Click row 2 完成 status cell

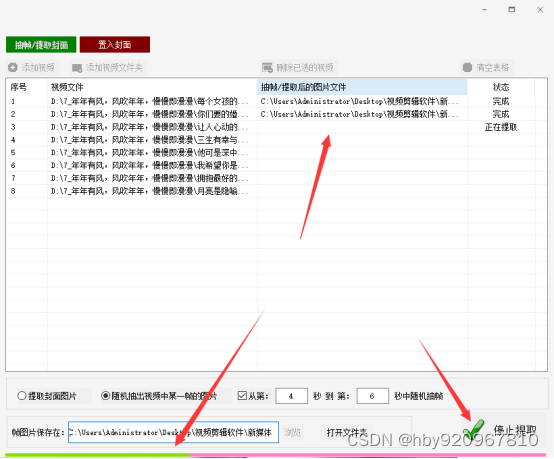[x=501, y=114]
